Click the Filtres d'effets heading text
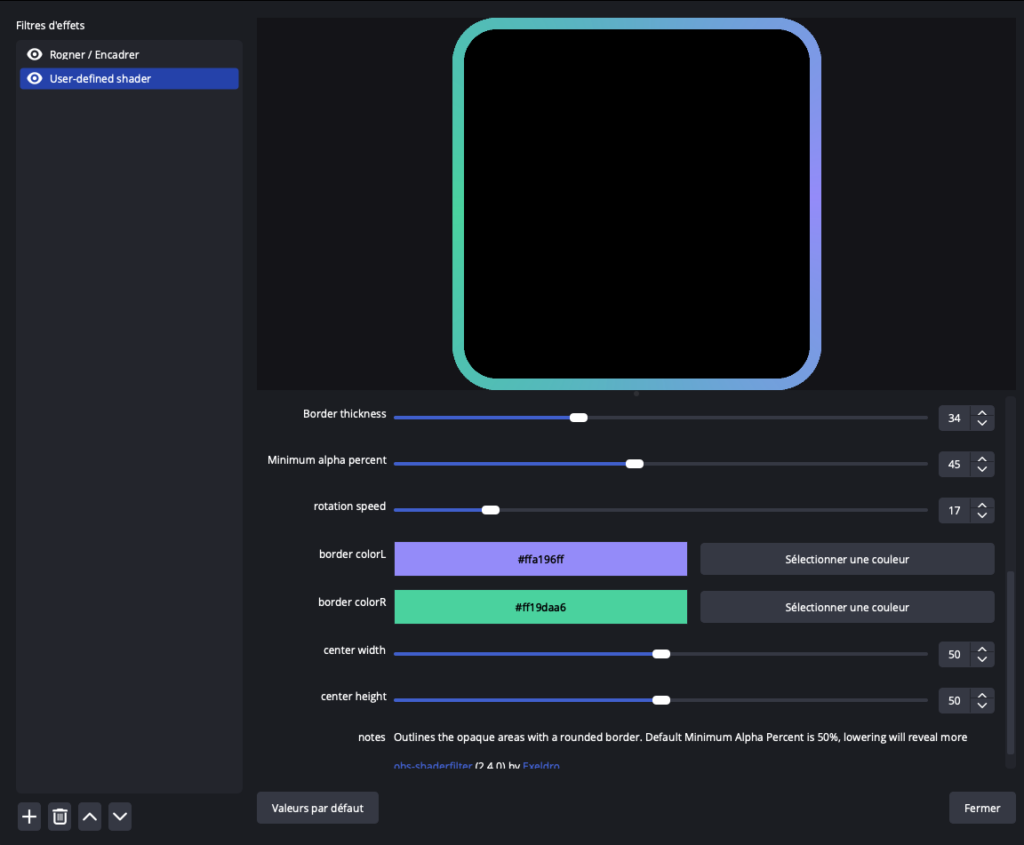Screen dimensions: 1024x845 pos(50,25)
